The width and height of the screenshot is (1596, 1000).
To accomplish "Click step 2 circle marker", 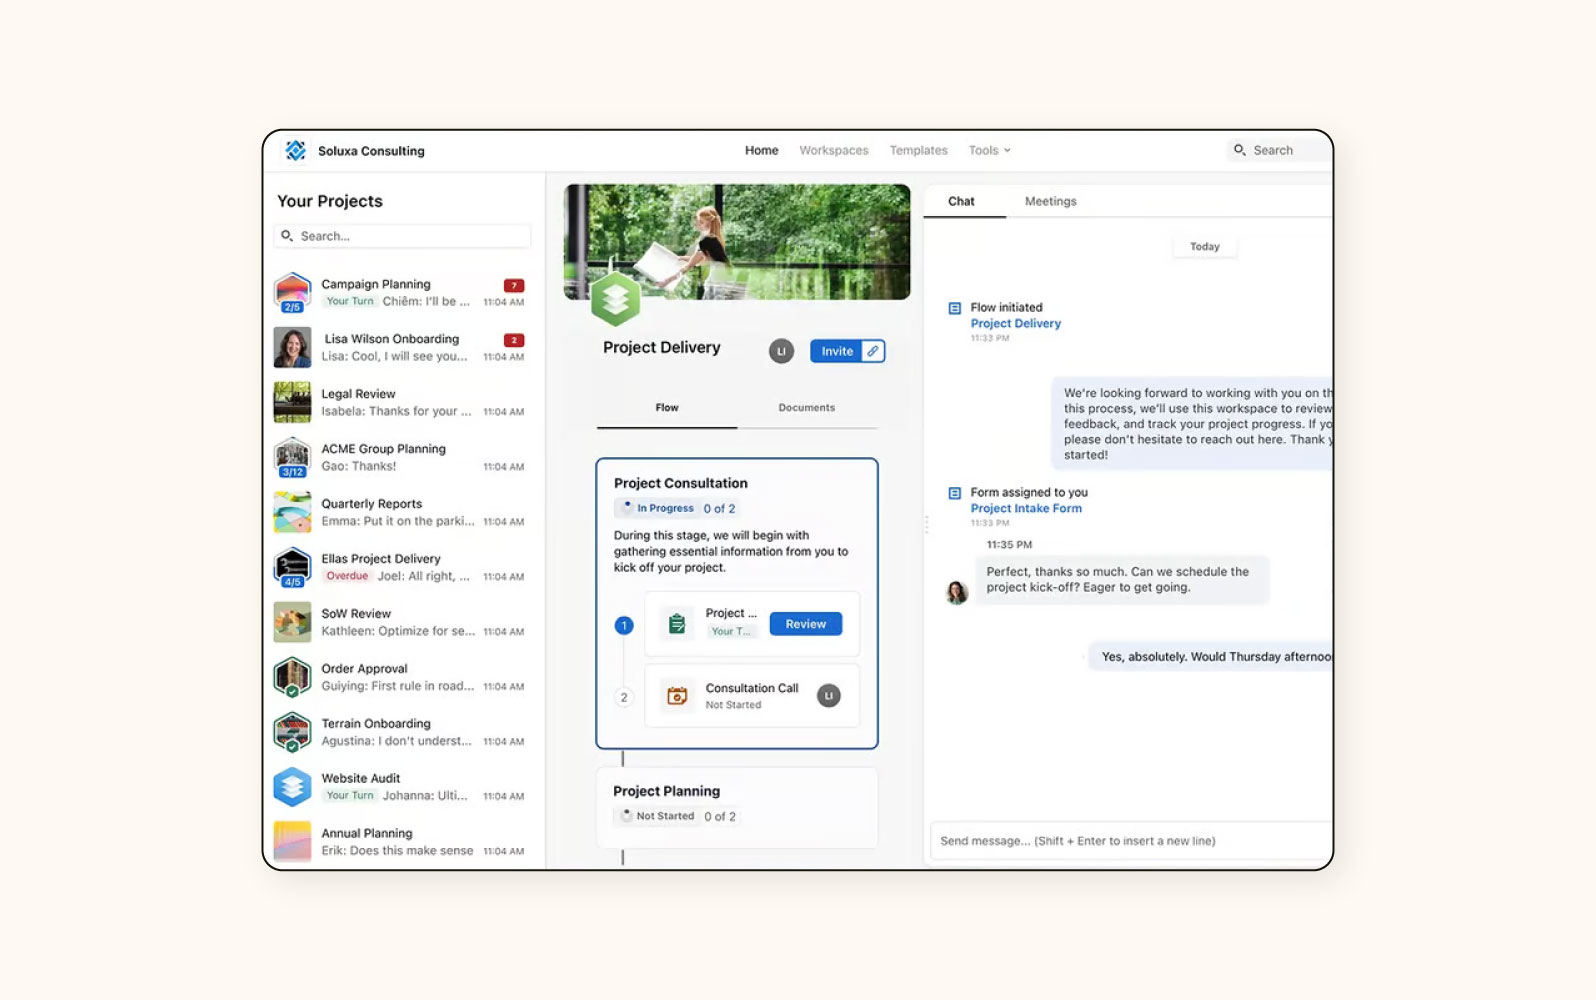I will pyautogui.click(x=624, y=697).
